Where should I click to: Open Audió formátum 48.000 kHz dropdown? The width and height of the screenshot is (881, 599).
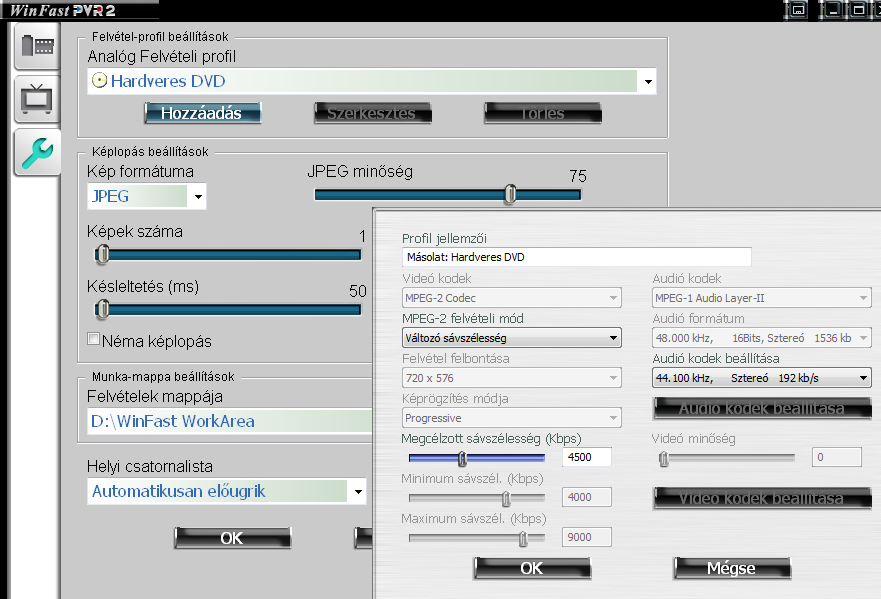[762, 338]
